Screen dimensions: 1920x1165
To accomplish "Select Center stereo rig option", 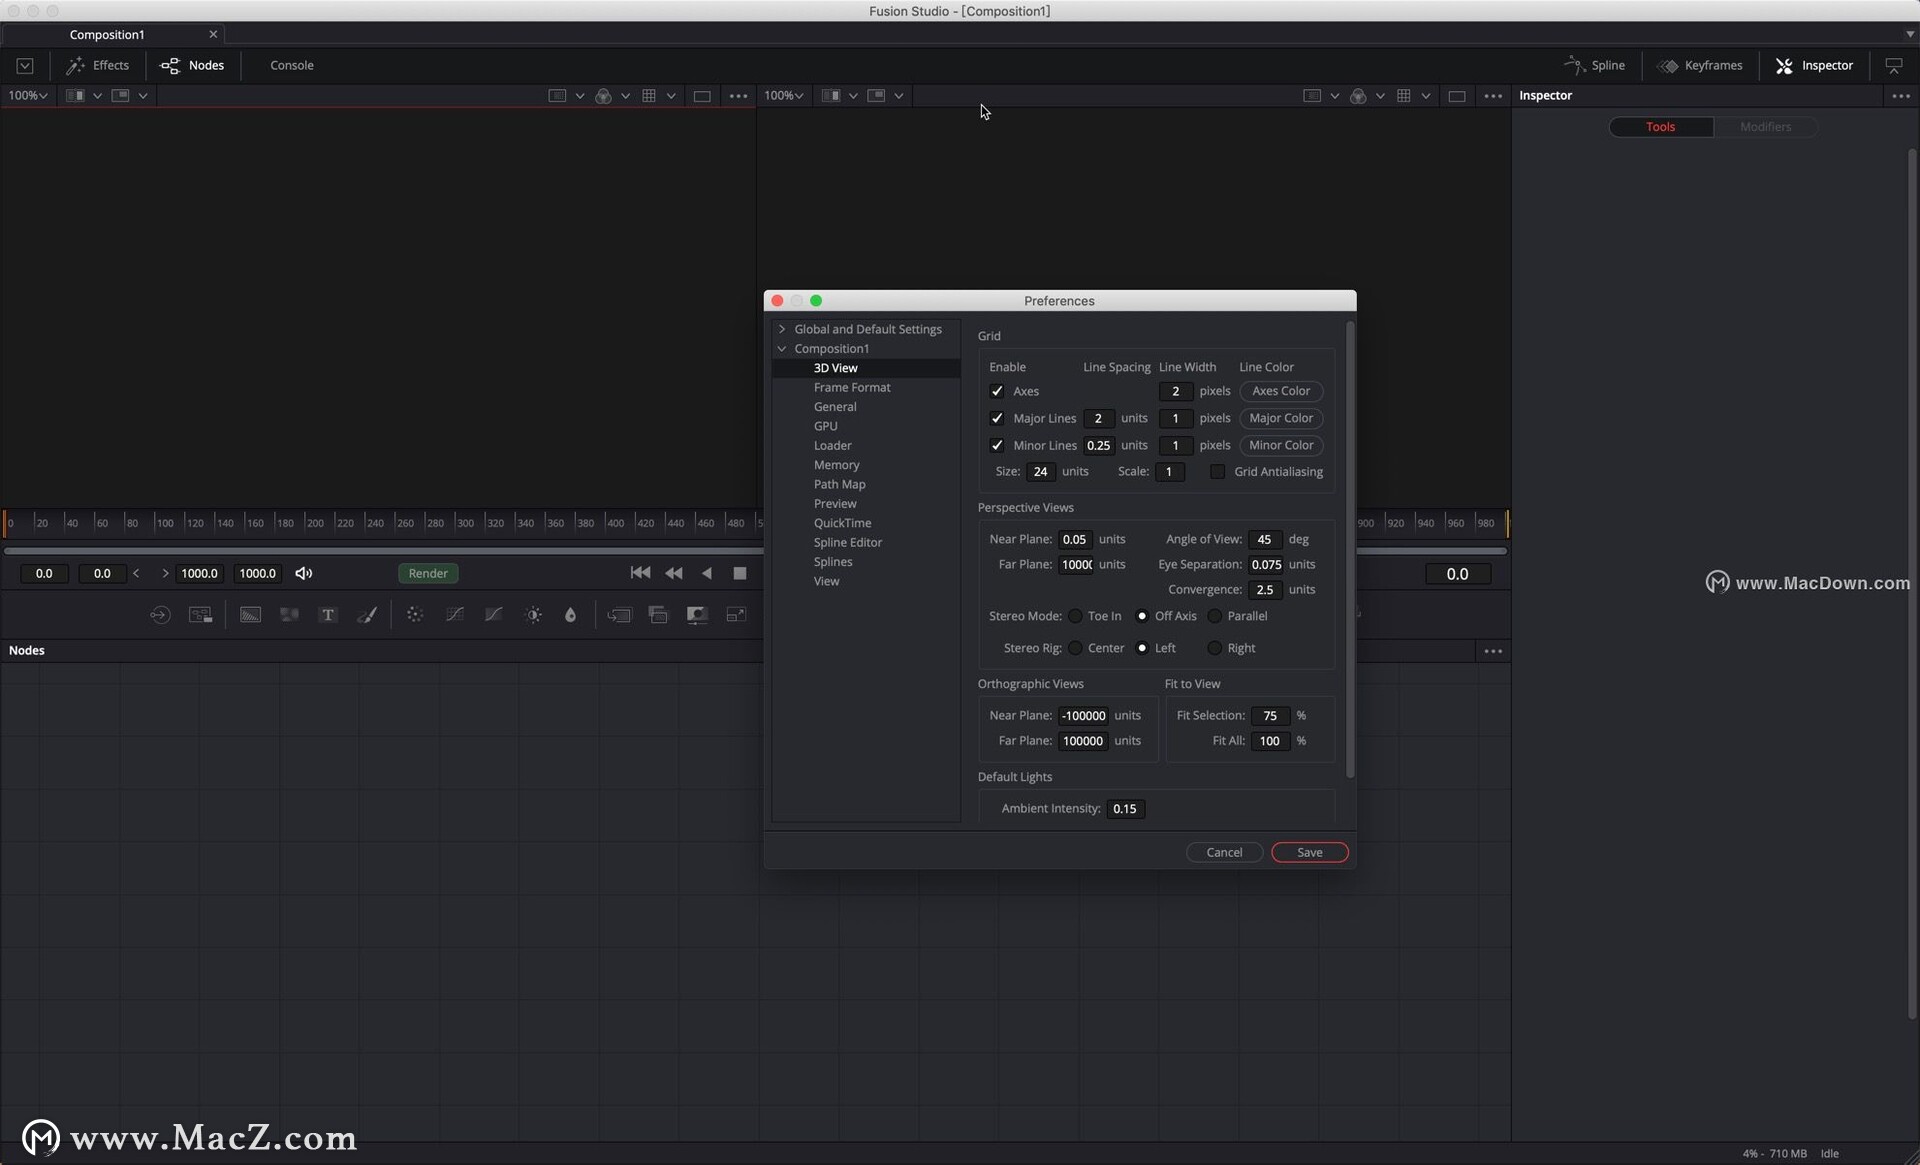I will pos(1075,648).
